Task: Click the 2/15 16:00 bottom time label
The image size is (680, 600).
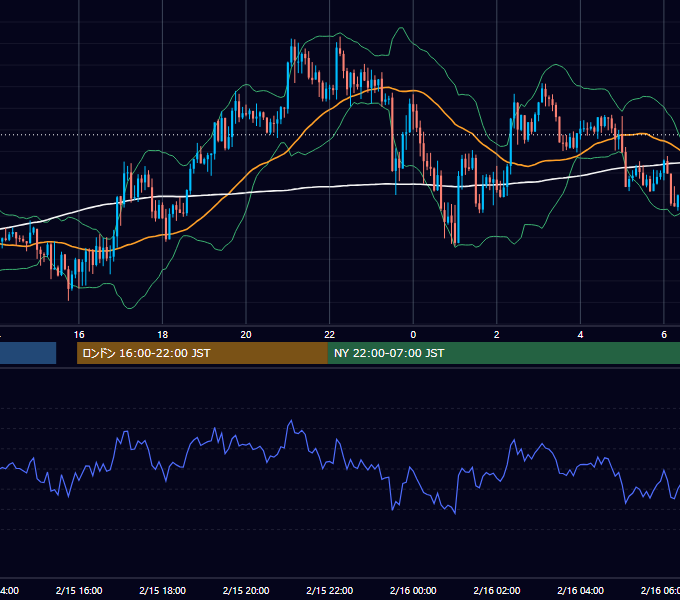Action: pos(79,590)
